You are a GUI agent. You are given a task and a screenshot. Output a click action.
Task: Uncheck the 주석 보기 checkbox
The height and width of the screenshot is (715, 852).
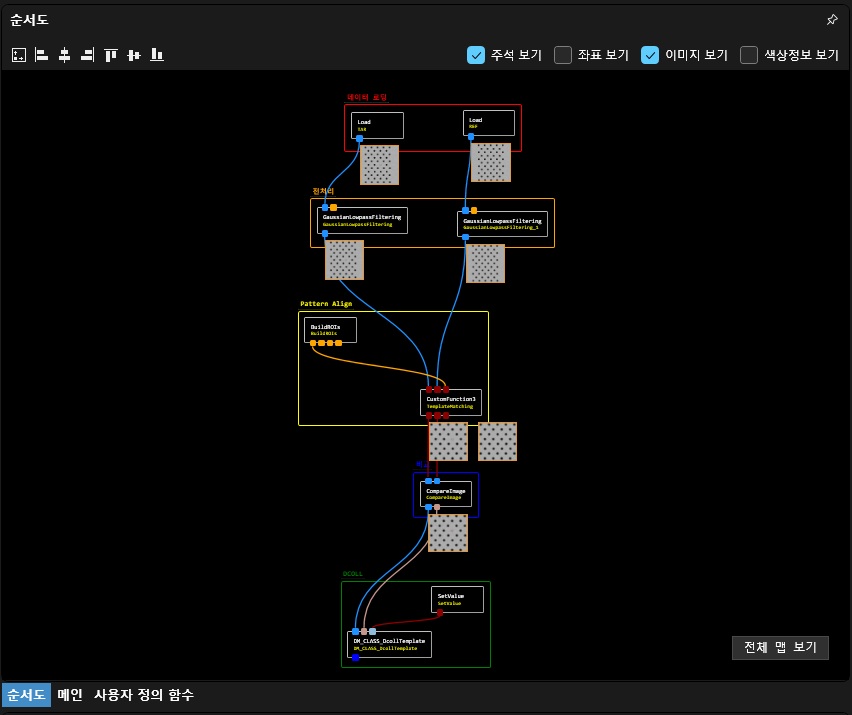[x=476, y=55]
